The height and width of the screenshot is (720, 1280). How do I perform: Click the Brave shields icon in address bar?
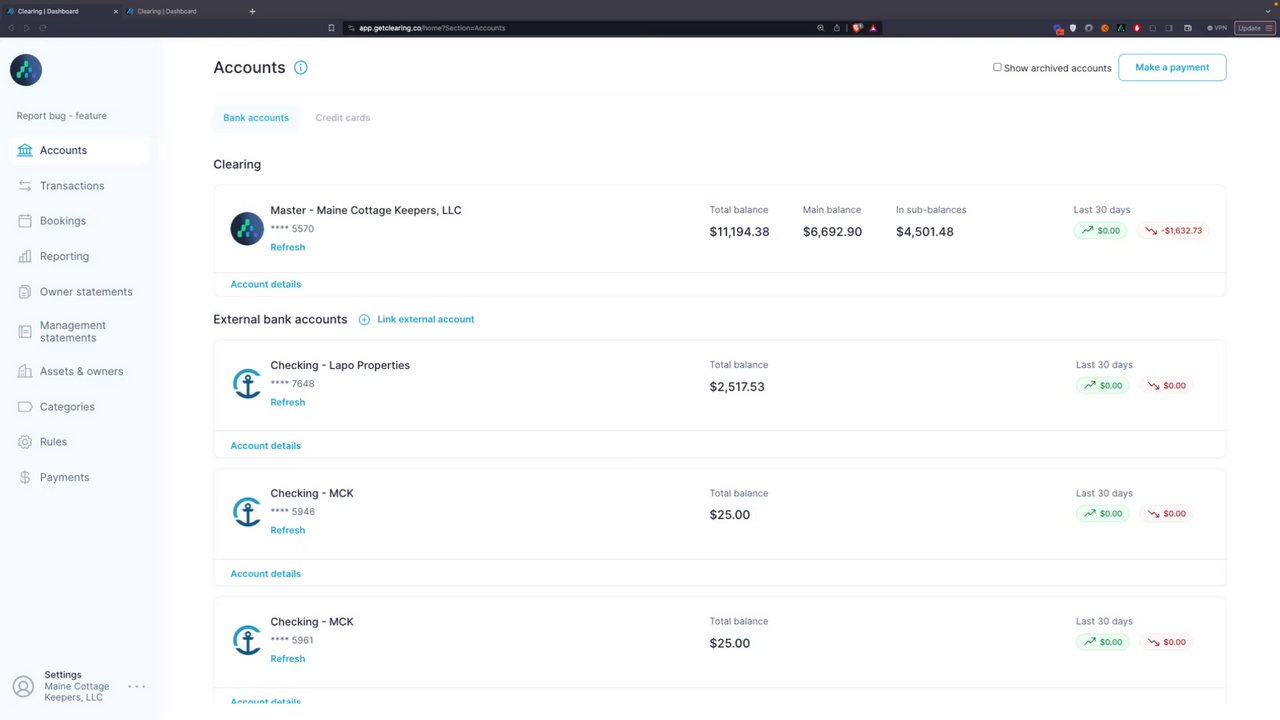click(857, 28)
